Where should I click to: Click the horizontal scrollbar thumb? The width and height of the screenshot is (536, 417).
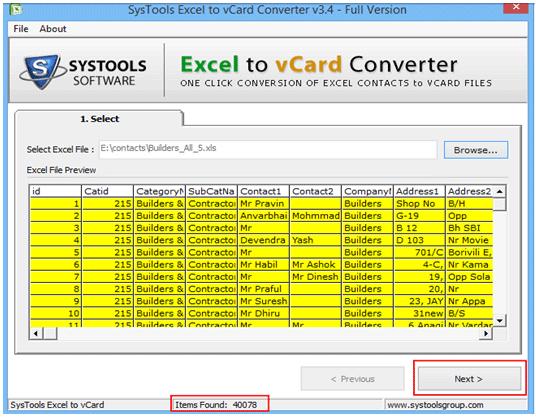click(x=50, y=333)
